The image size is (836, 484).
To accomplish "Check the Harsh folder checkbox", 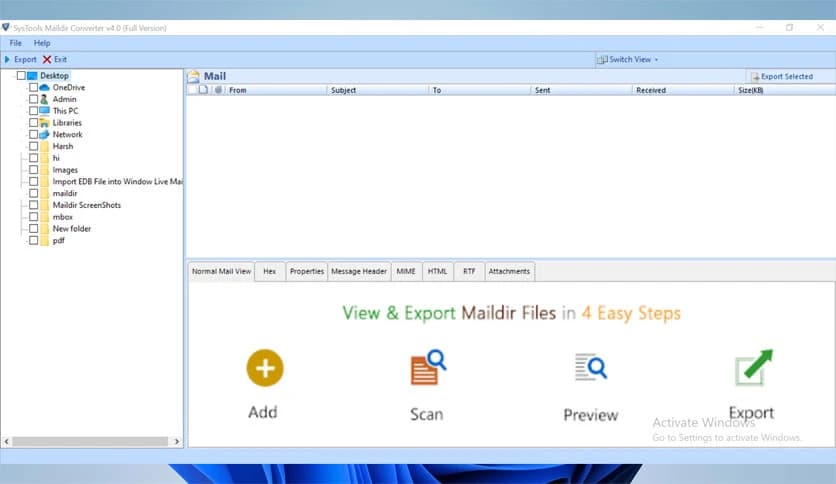I will tap(33, 146).
